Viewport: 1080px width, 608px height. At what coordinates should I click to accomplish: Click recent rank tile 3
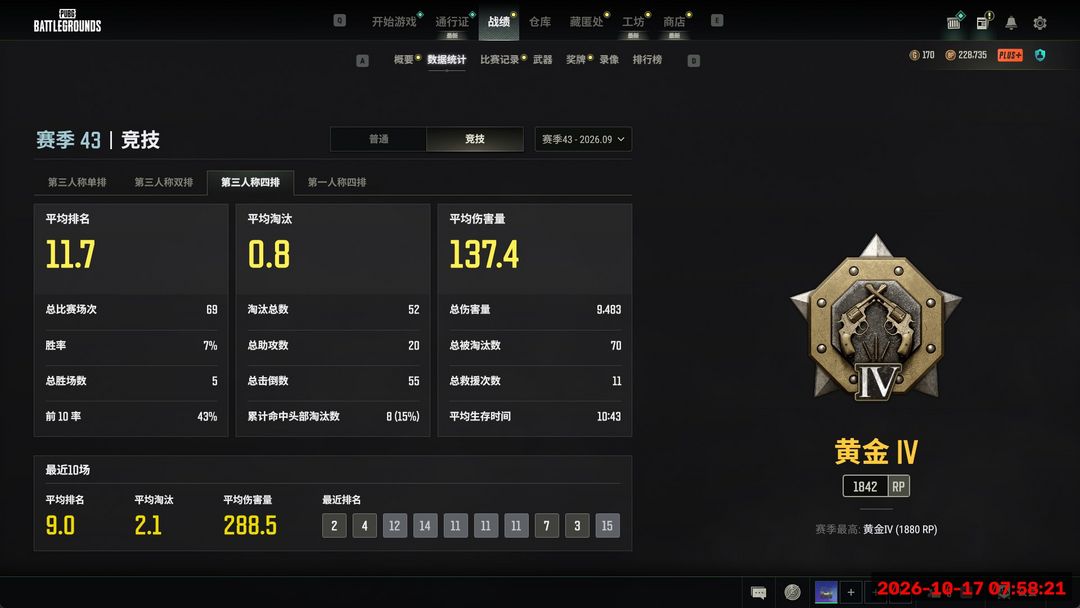point(577,525)
